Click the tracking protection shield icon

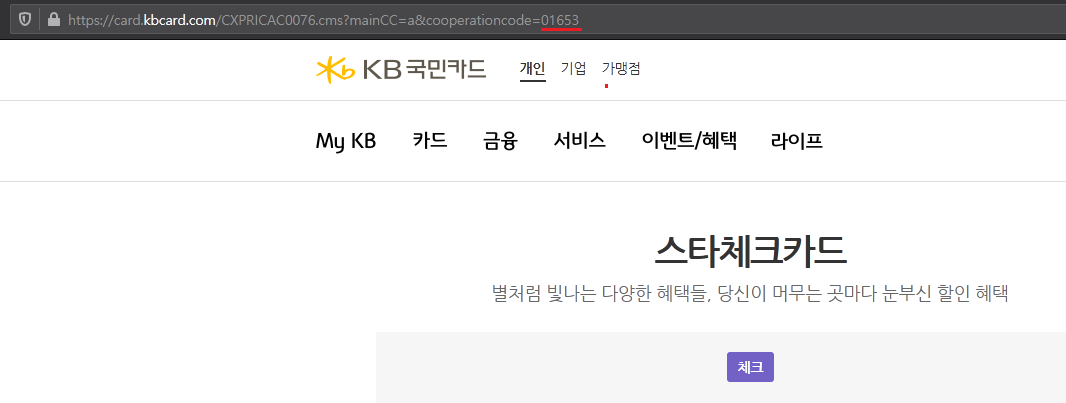pos(25,20)
